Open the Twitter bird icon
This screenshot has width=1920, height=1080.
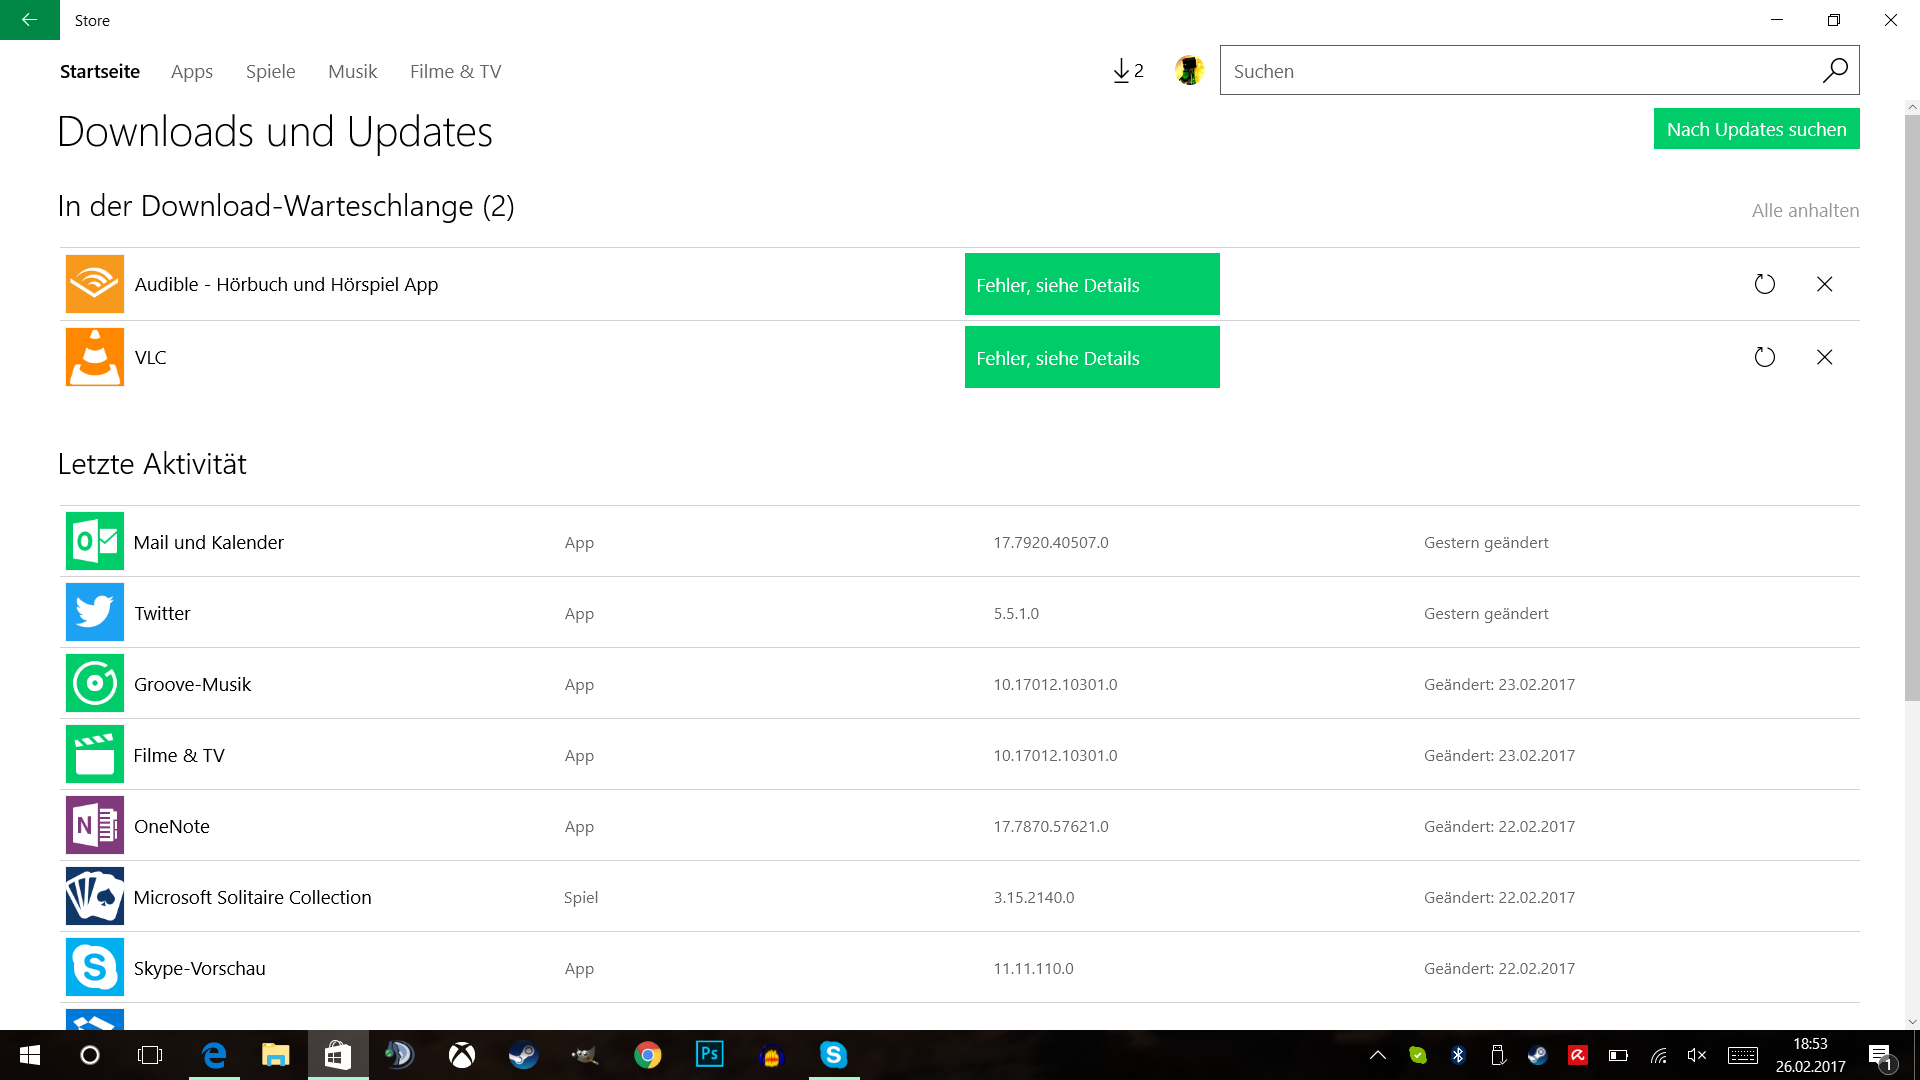tap(95, 612)
